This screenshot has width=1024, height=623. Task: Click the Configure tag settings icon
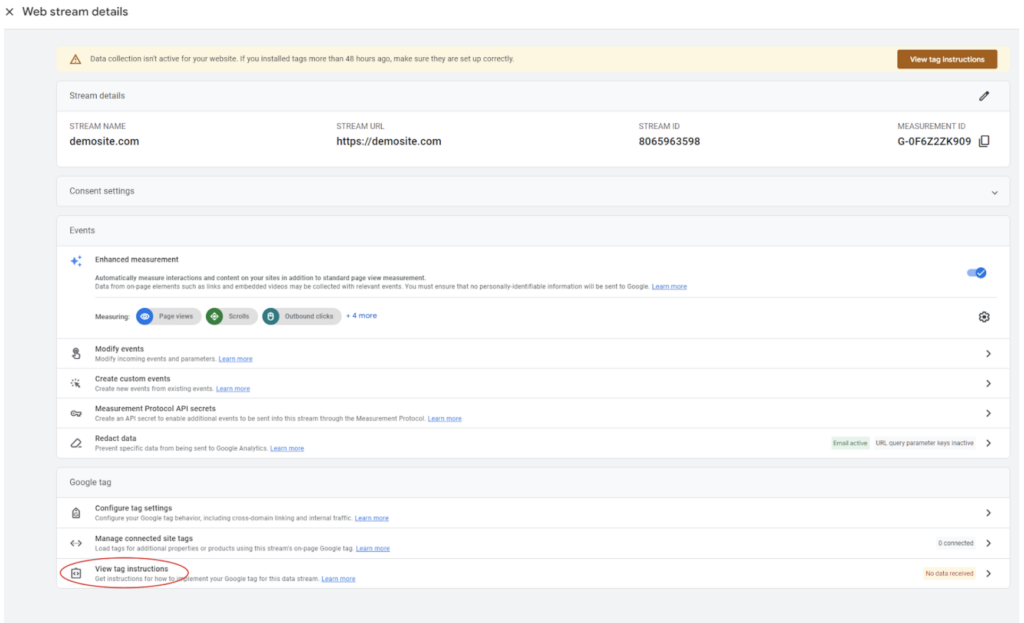(x=76, y=513)
